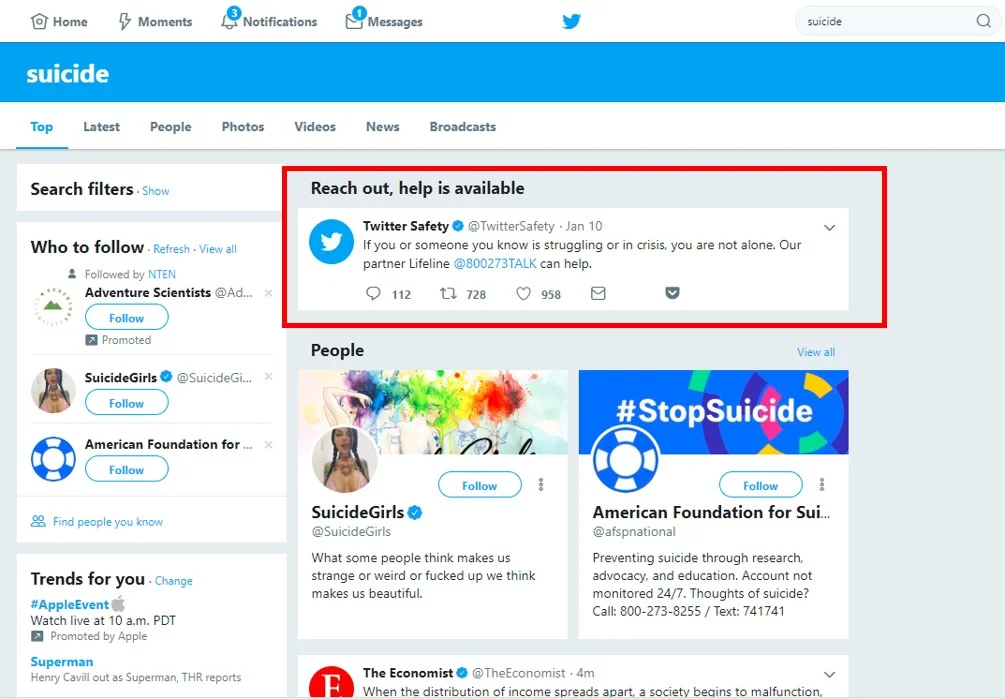Viewport: 1005px width, 699px height.
Task: Open the Superman trend
Action: point(62,662)
